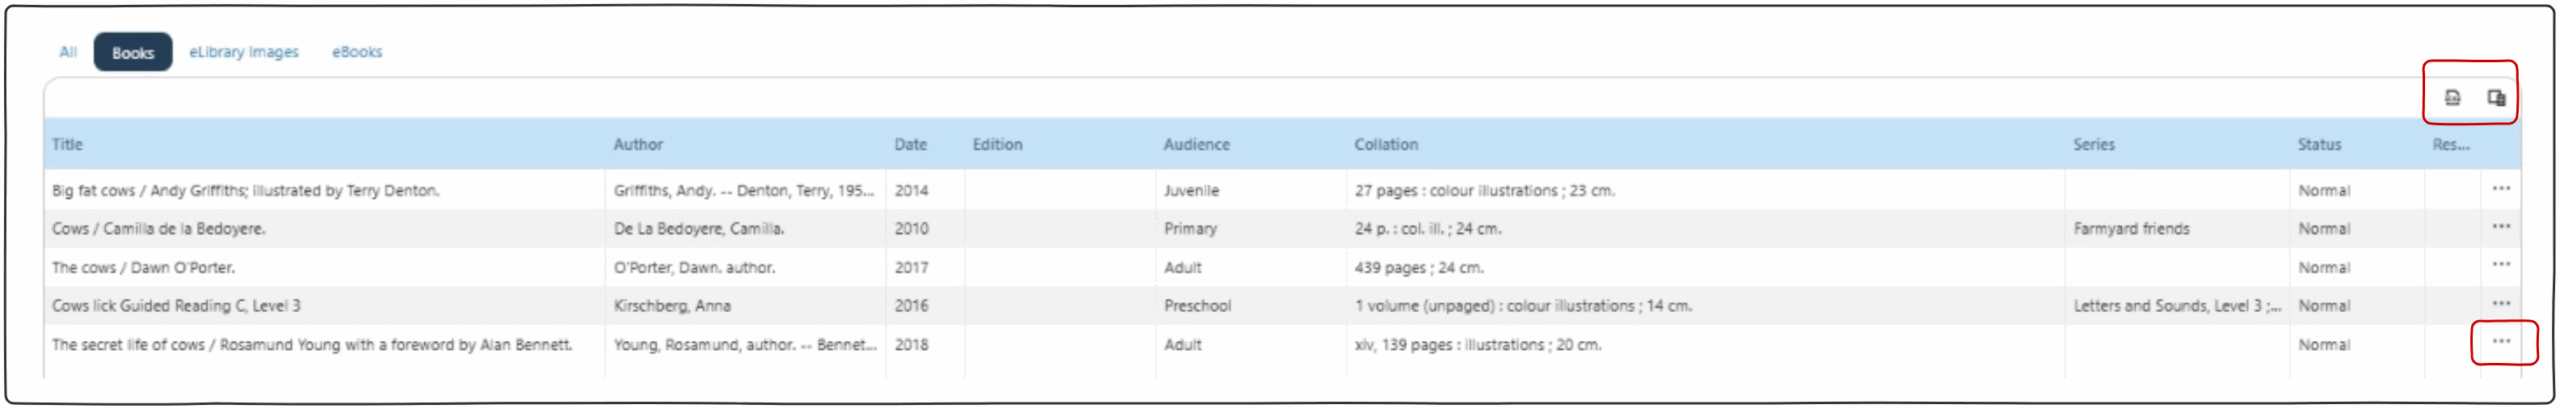Open the three-dot menu for The cows

click(2501, 265)
